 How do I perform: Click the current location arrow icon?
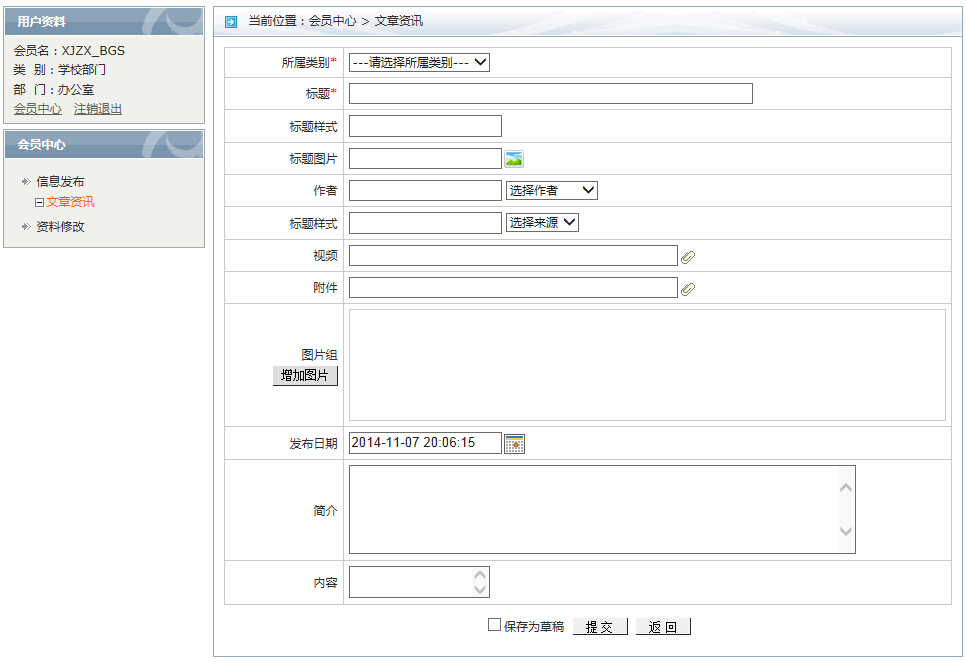coord(231,21)
